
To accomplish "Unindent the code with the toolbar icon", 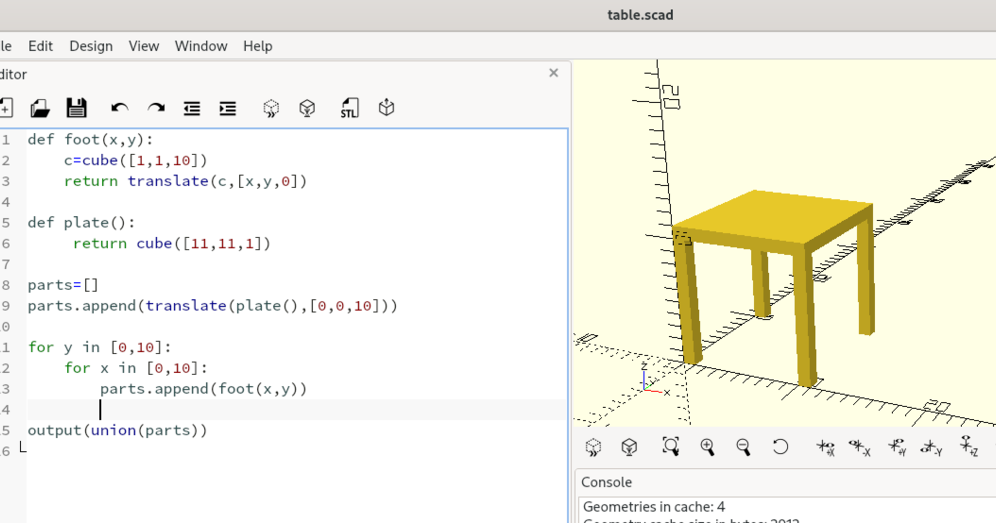I will [x=192, y=109].
